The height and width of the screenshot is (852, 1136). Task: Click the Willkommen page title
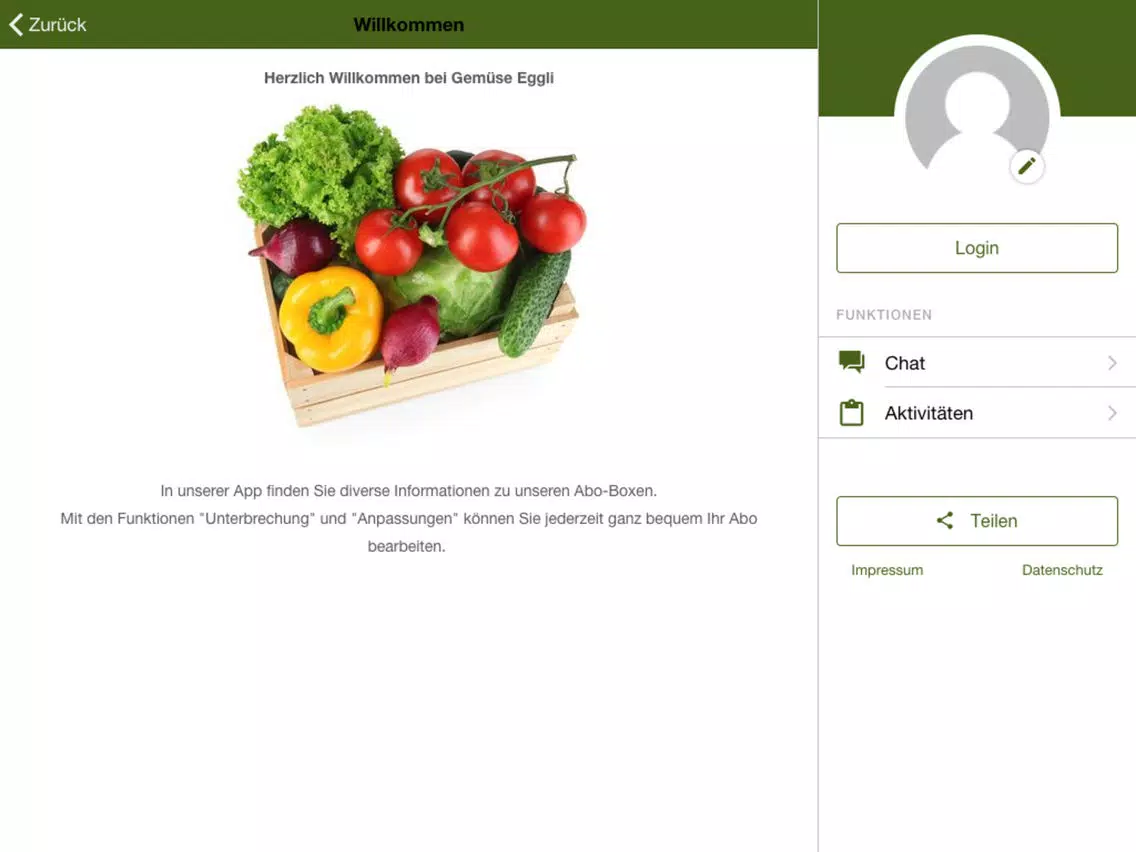pyautogui.click(x=409, y=25)
